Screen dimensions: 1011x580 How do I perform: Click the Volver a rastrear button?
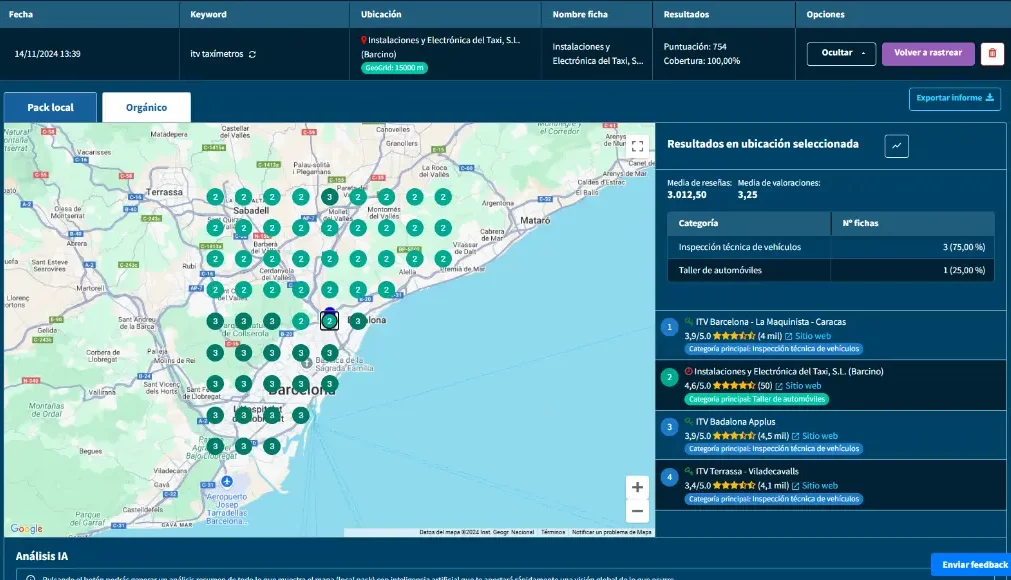coord(928,54)
